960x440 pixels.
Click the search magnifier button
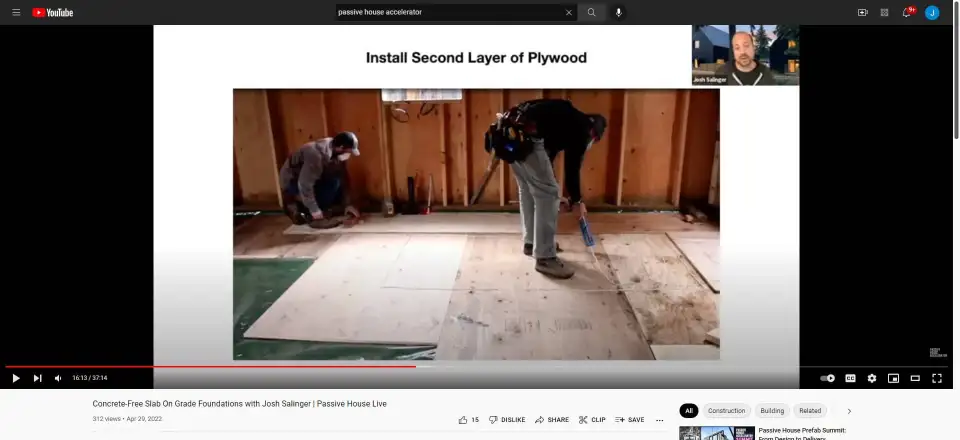click(x=592, y=12)
